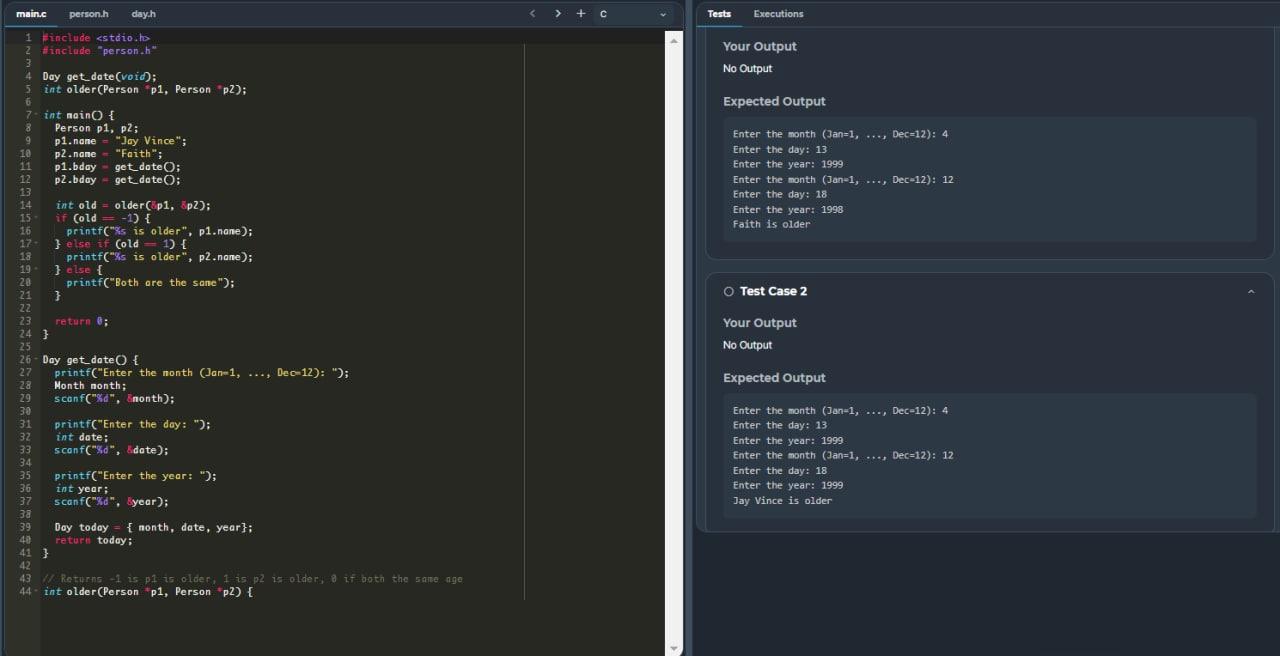Click the circle icon beside Test Case 2
The image size is (1280, 656).
(x=729, y=291)
